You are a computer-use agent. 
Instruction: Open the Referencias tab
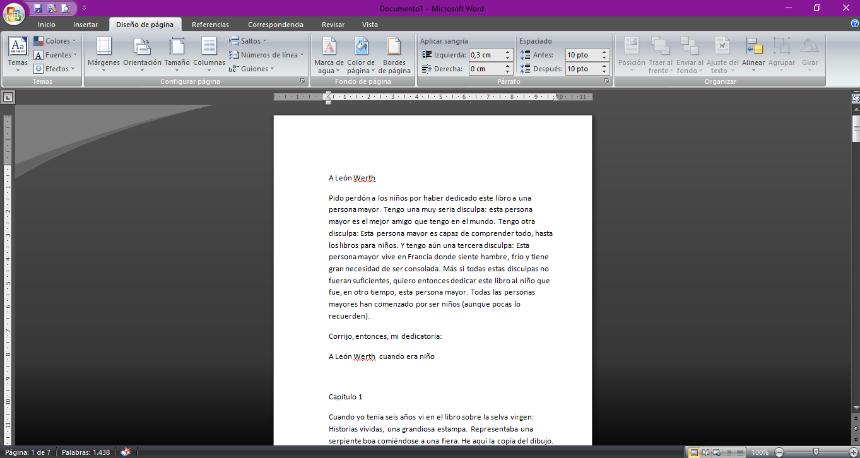tap(210, 24)
